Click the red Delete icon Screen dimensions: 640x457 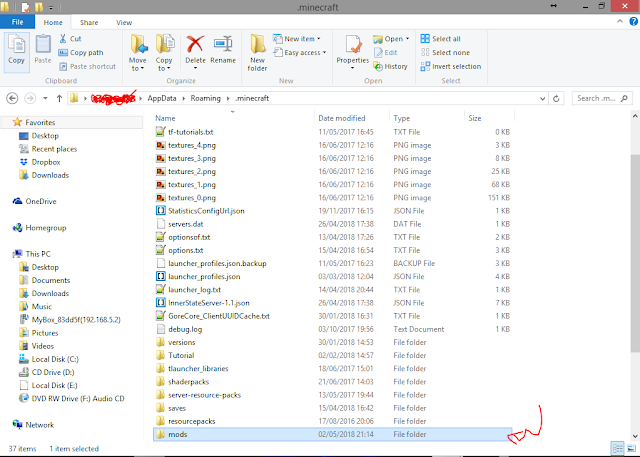[x=195, y=44]
